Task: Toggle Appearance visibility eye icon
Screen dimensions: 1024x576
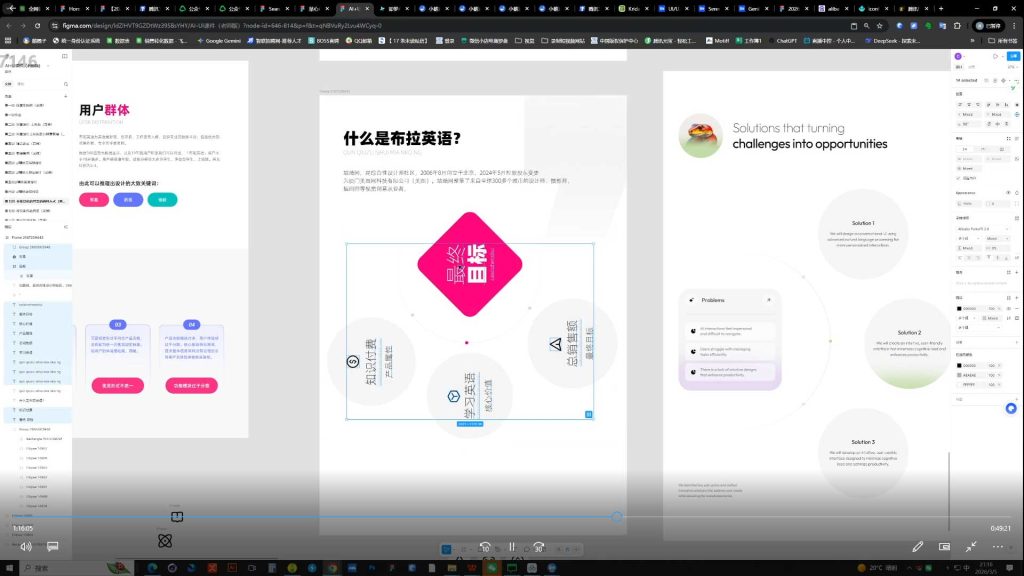Action: tap(1008, 193)
